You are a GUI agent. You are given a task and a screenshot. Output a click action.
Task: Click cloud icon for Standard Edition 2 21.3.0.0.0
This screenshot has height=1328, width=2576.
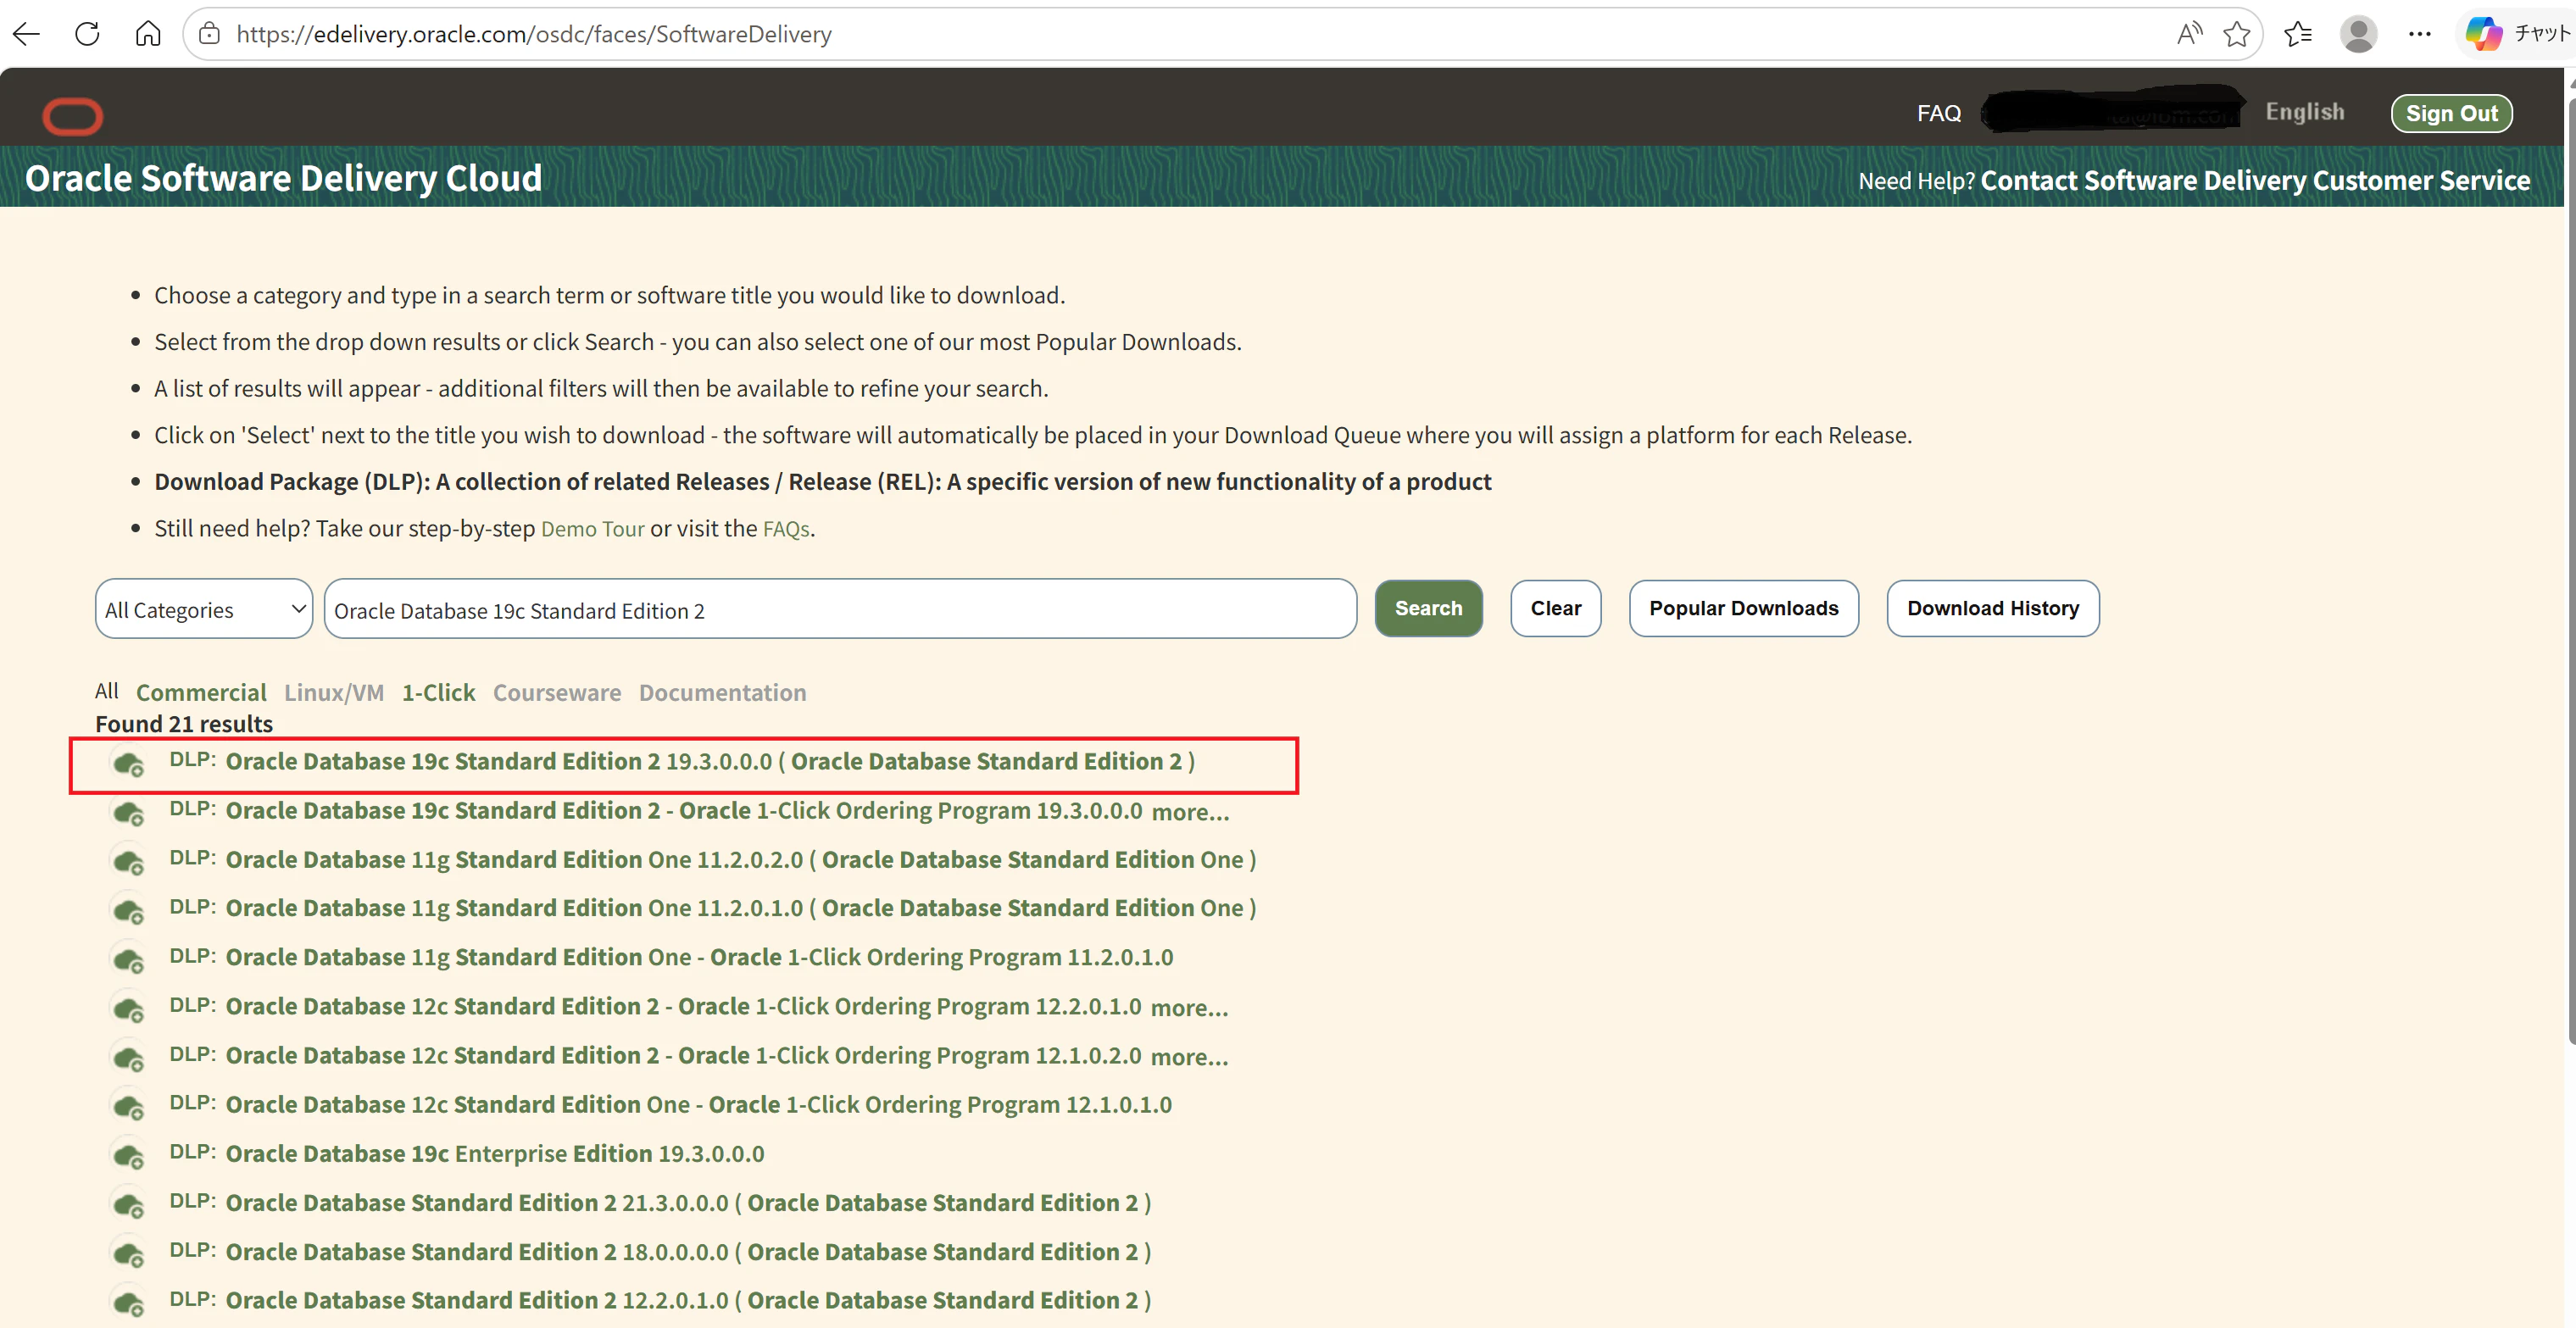128,1206
